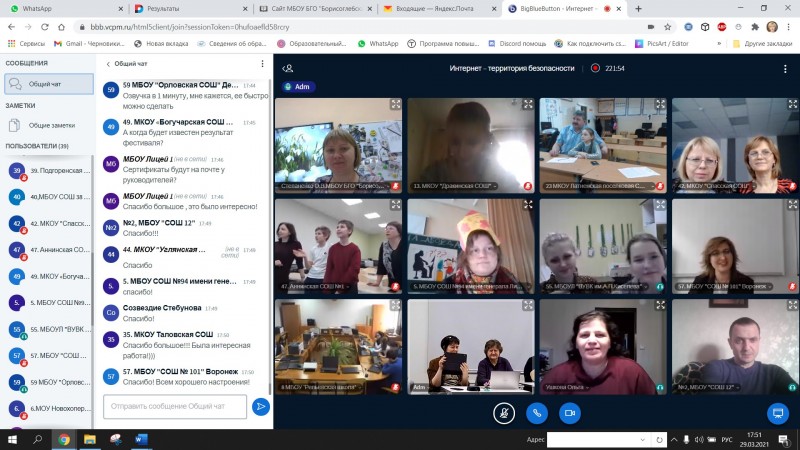800x450 pixels.
Task: Unmute microphone in the bottom control bar
Action: (504, 411)
